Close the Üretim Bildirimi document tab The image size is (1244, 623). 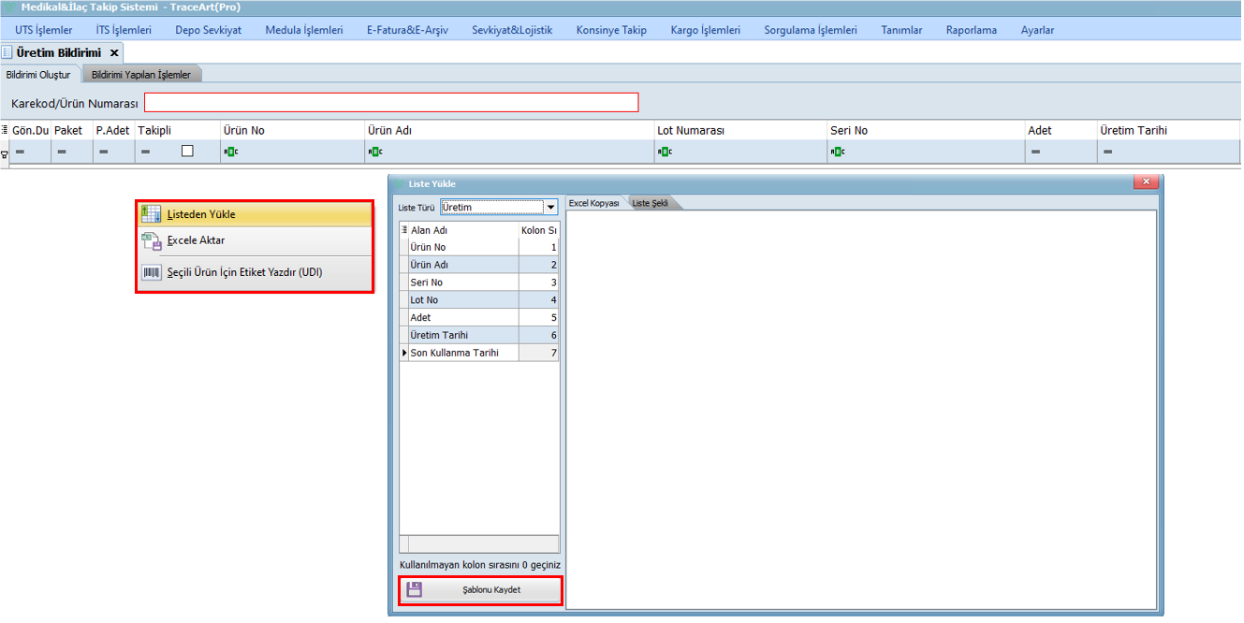pos(114,52)
